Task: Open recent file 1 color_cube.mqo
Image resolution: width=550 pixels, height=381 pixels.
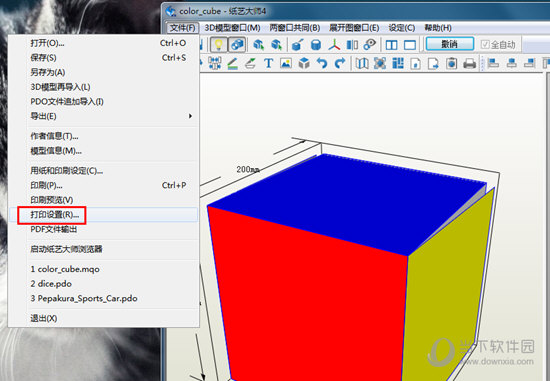Action: (103, 269)
